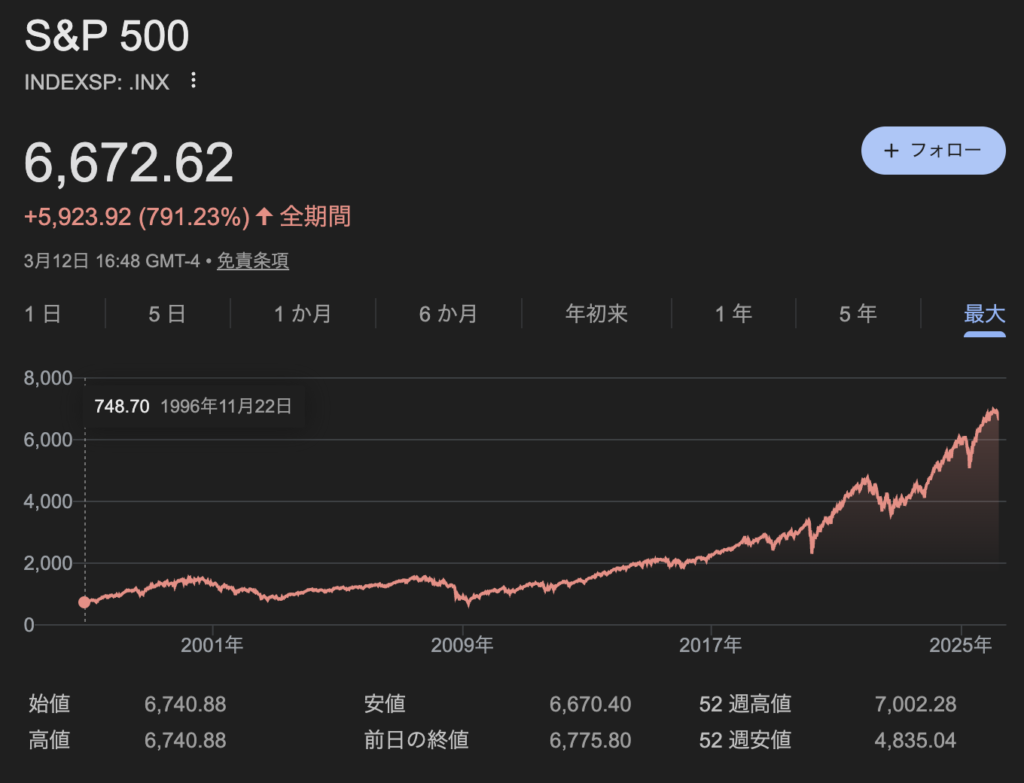Choose the 5年 time range
Viewport: 1024px width, 783px height.
(x=858, y=314)
